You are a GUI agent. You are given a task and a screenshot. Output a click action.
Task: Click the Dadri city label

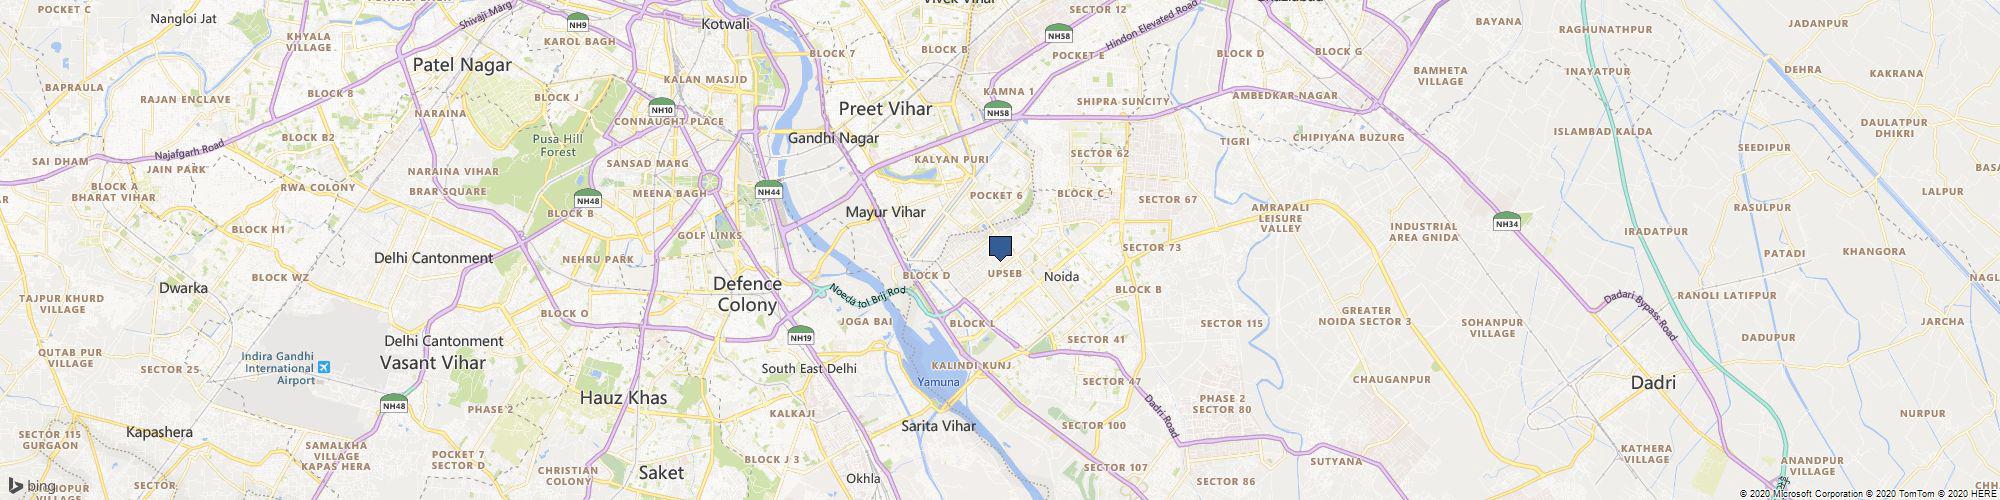click(1653, 383)
